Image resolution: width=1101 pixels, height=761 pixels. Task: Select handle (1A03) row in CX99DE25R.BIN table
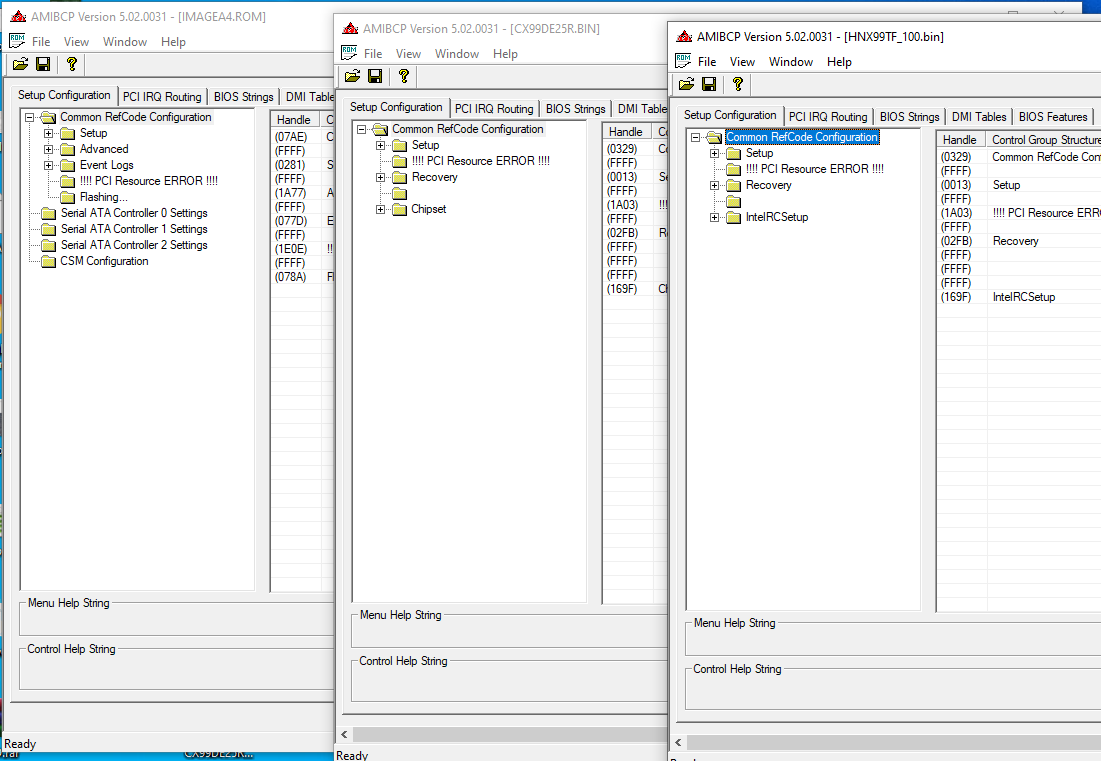pos(635,205)
